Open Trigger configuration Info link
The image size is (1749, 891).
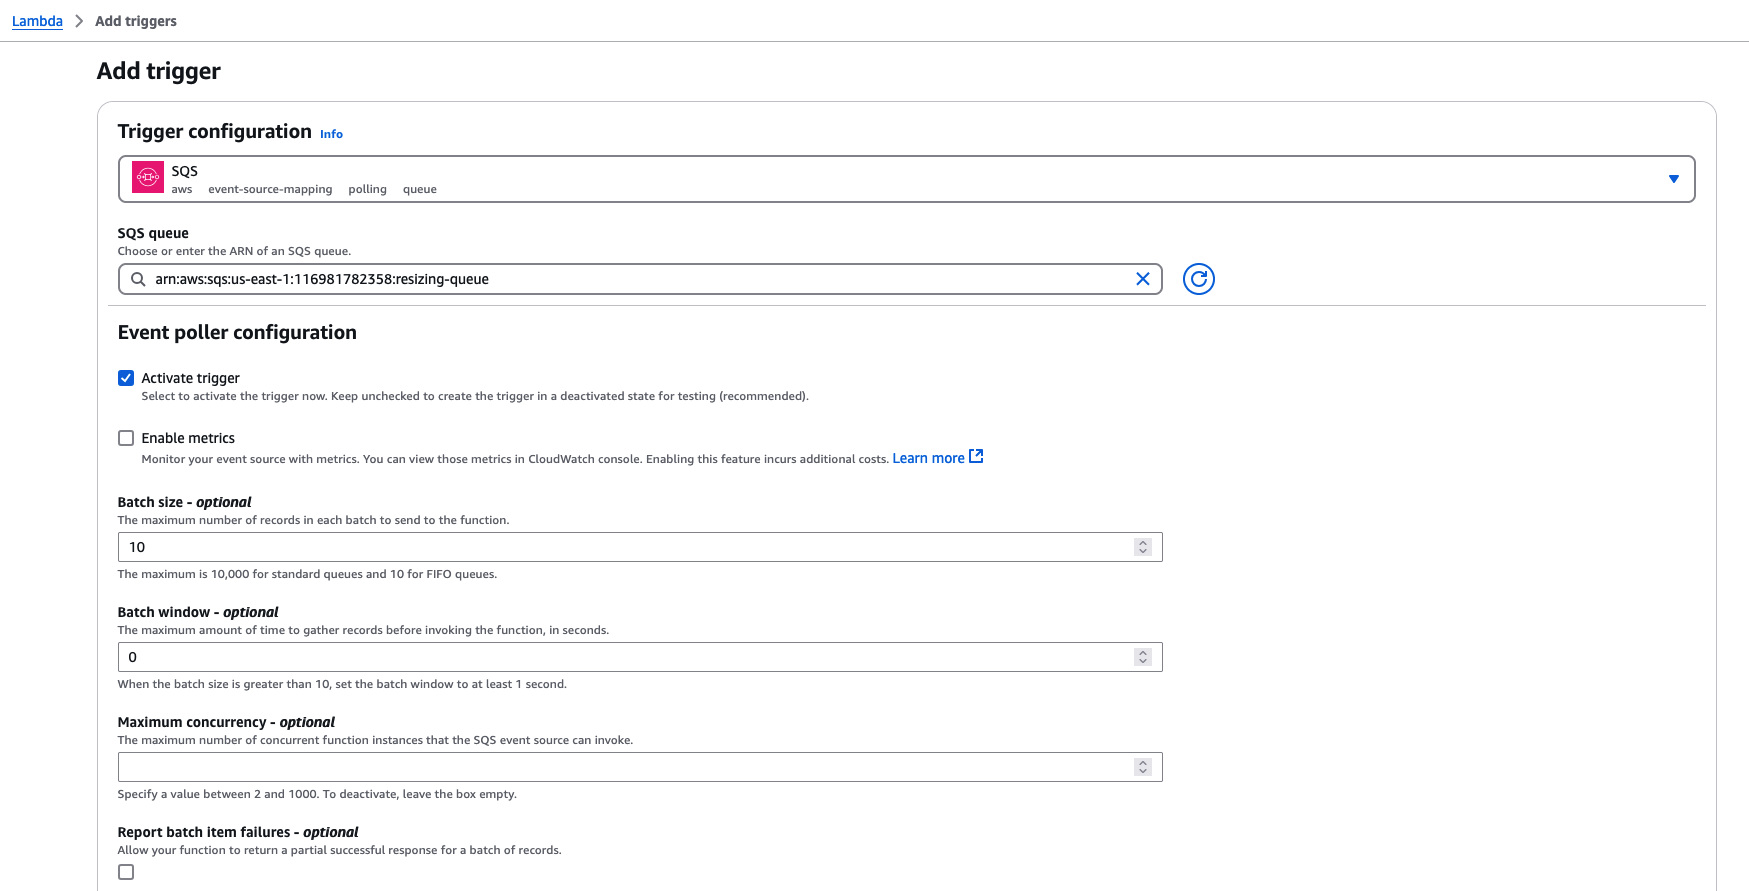click(x=331, y=134)
